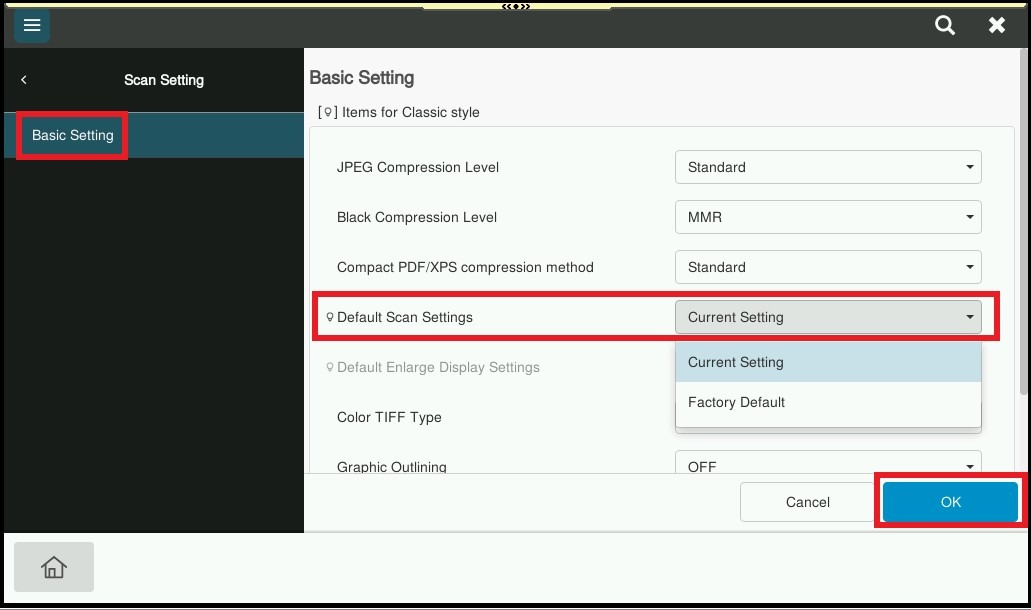1031x610 pixels.
Task: Go back using the Scan Setting chevron
Action: coord(24,80)
